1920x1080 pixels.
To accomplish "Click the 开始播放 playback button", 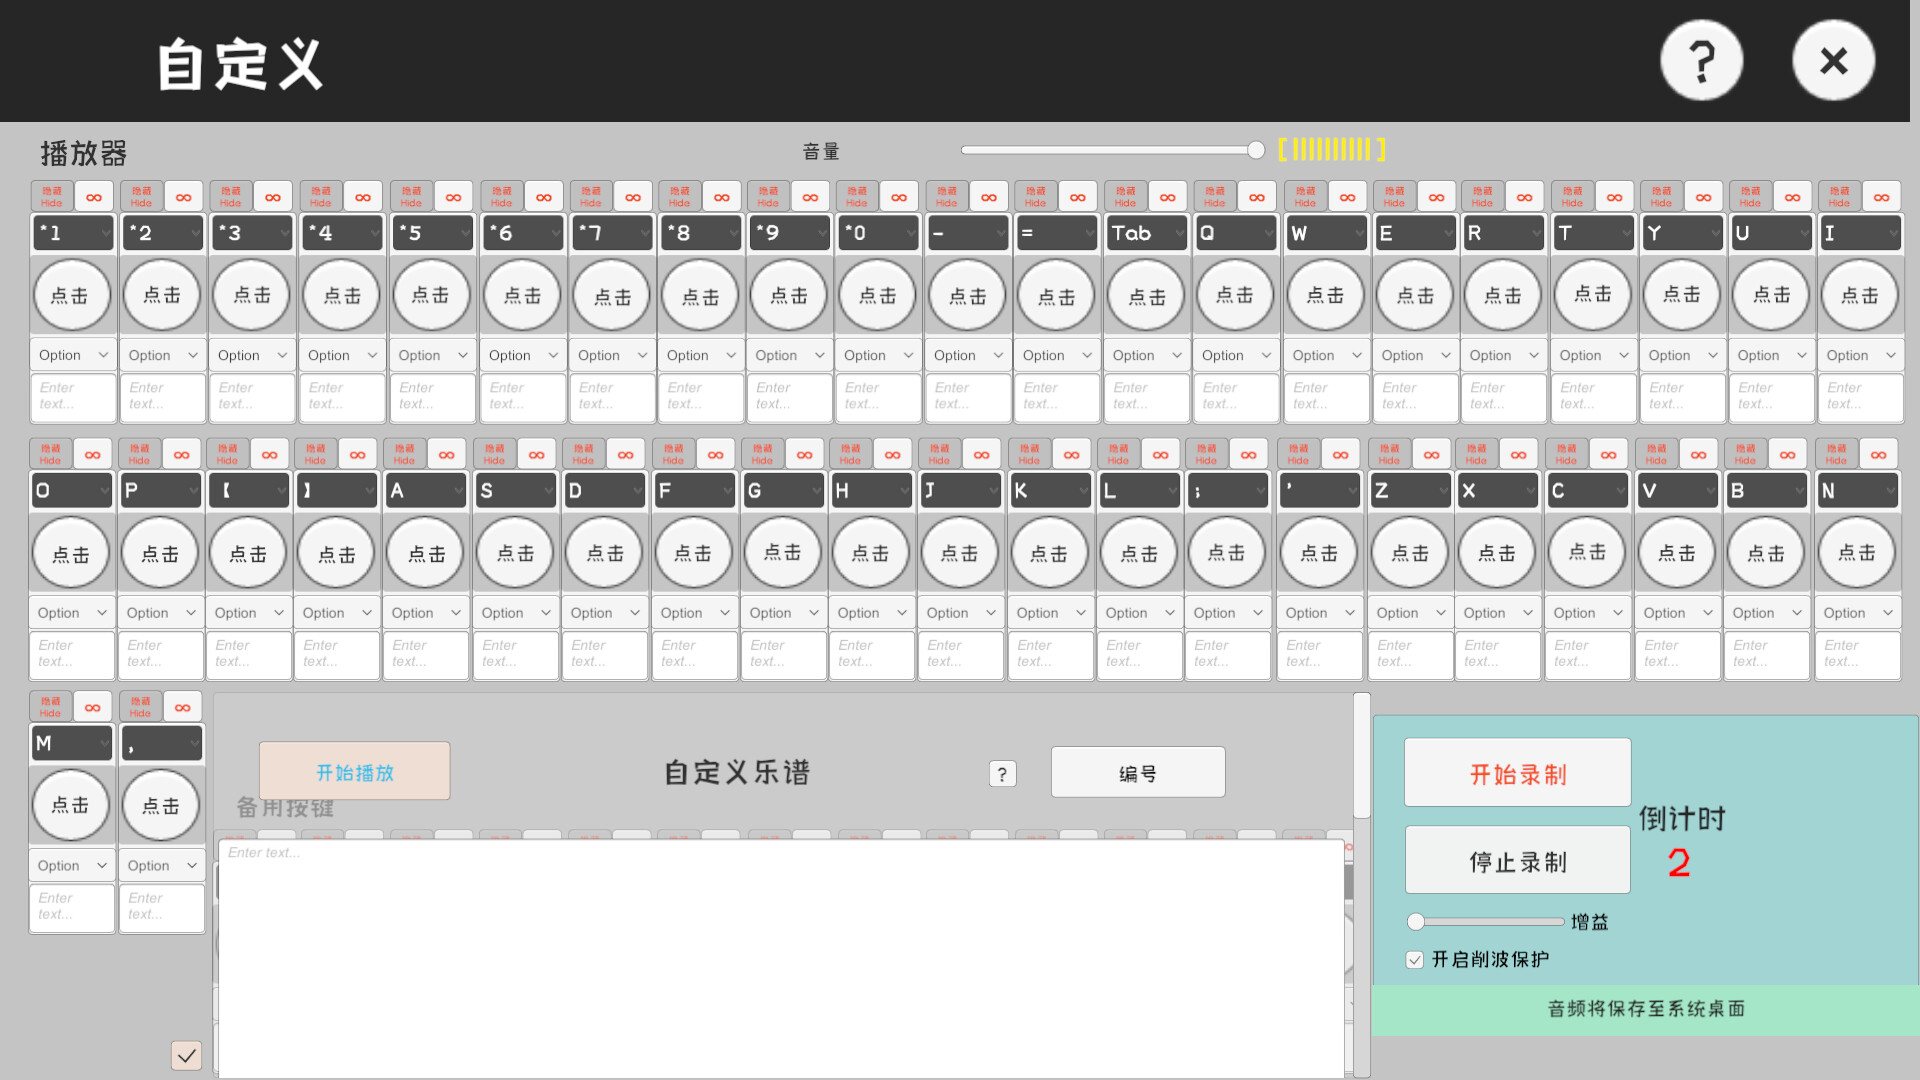I will 354,771.
